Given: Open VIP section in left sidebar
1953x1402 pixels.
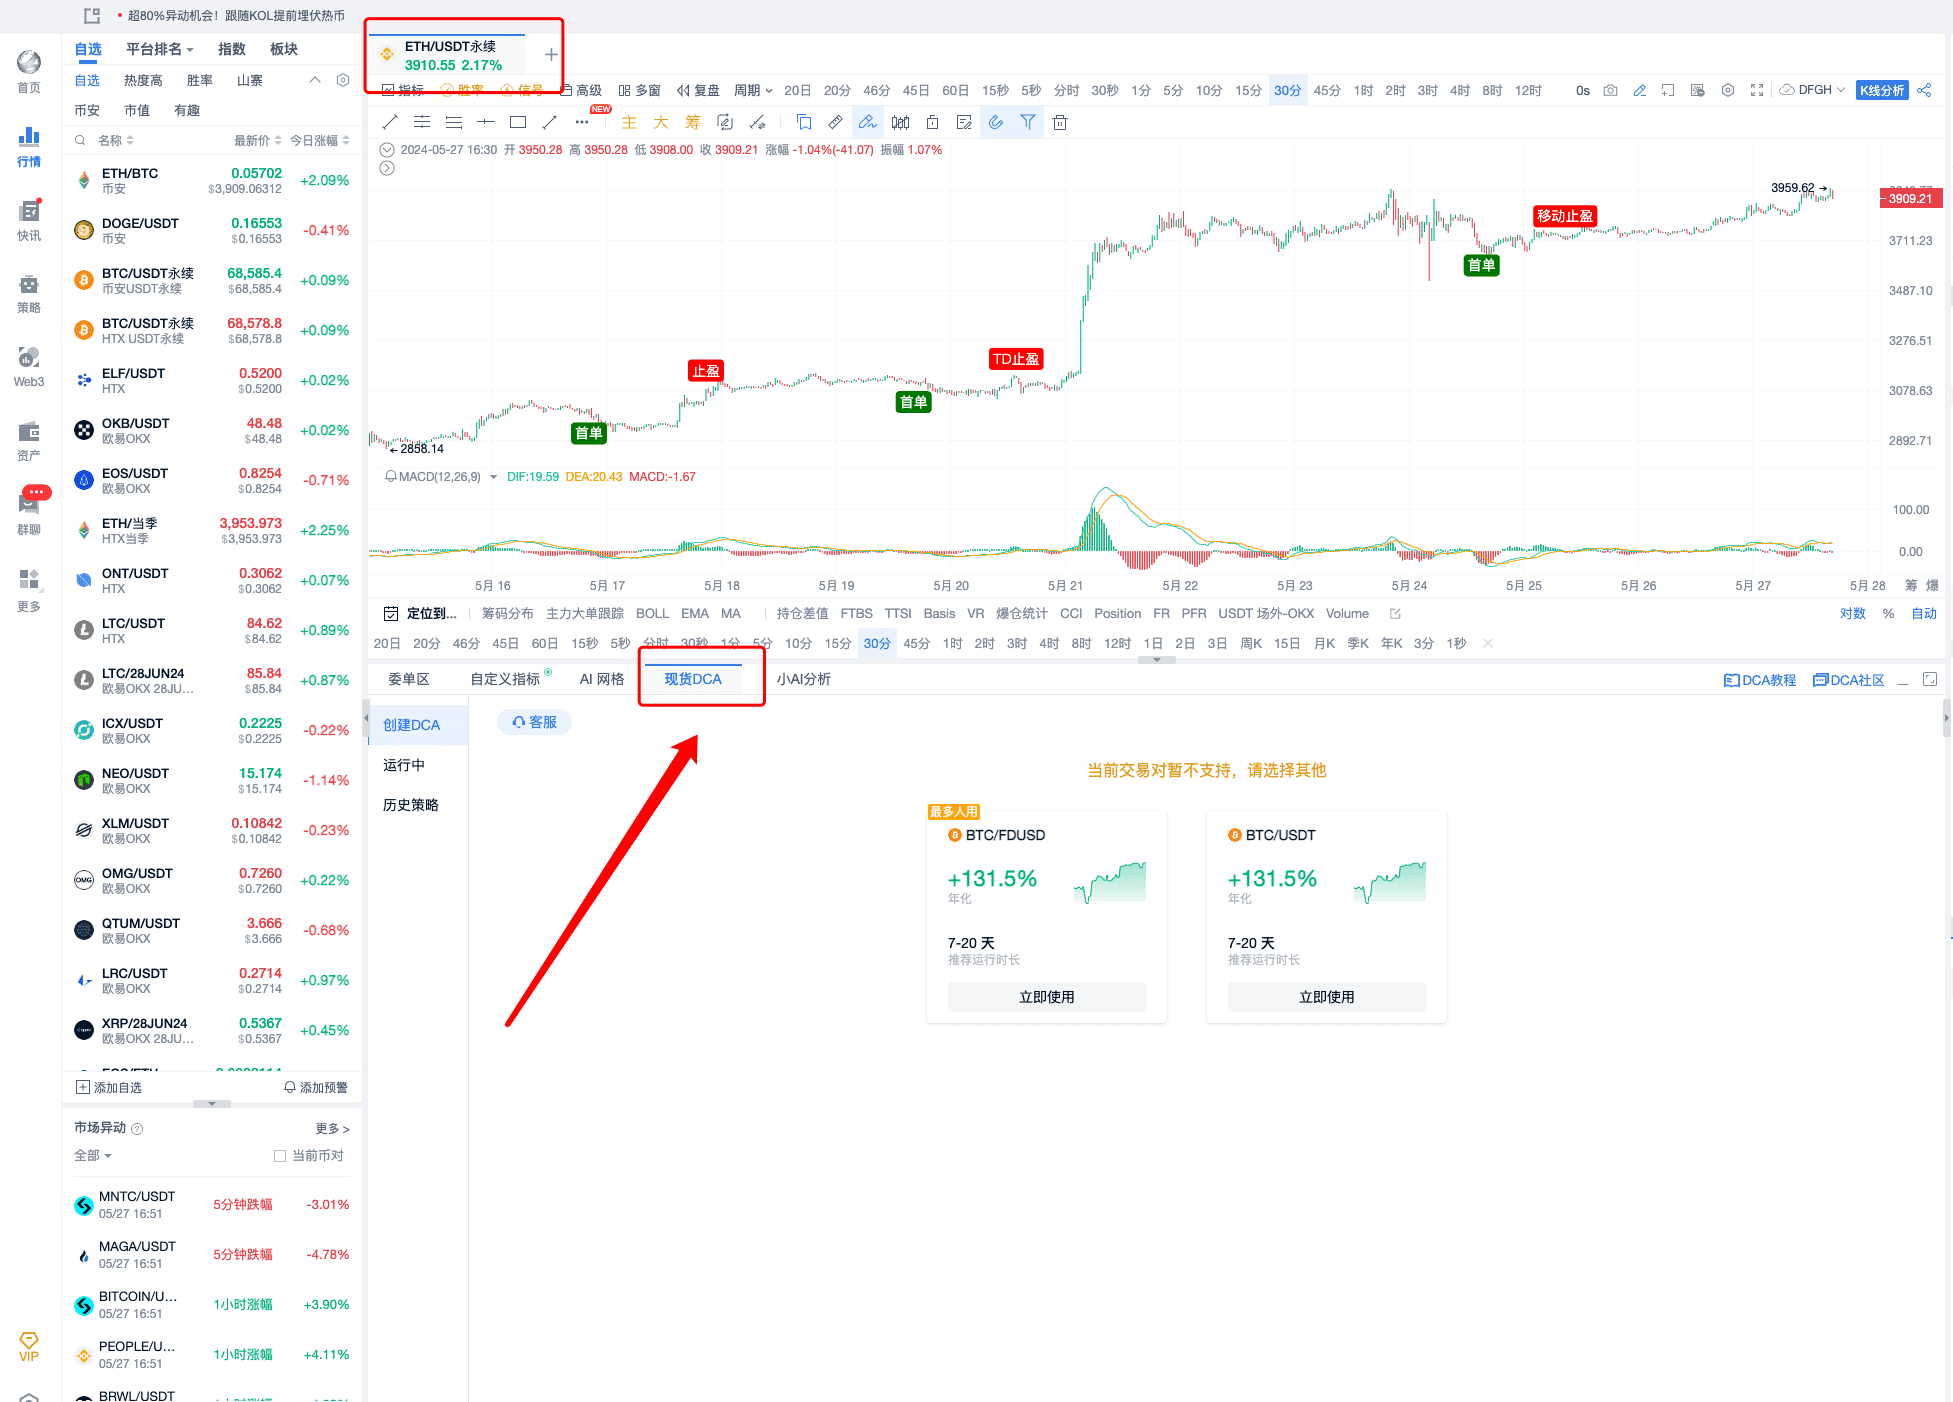Looking at the screenshot, I should click(29, 1347).
